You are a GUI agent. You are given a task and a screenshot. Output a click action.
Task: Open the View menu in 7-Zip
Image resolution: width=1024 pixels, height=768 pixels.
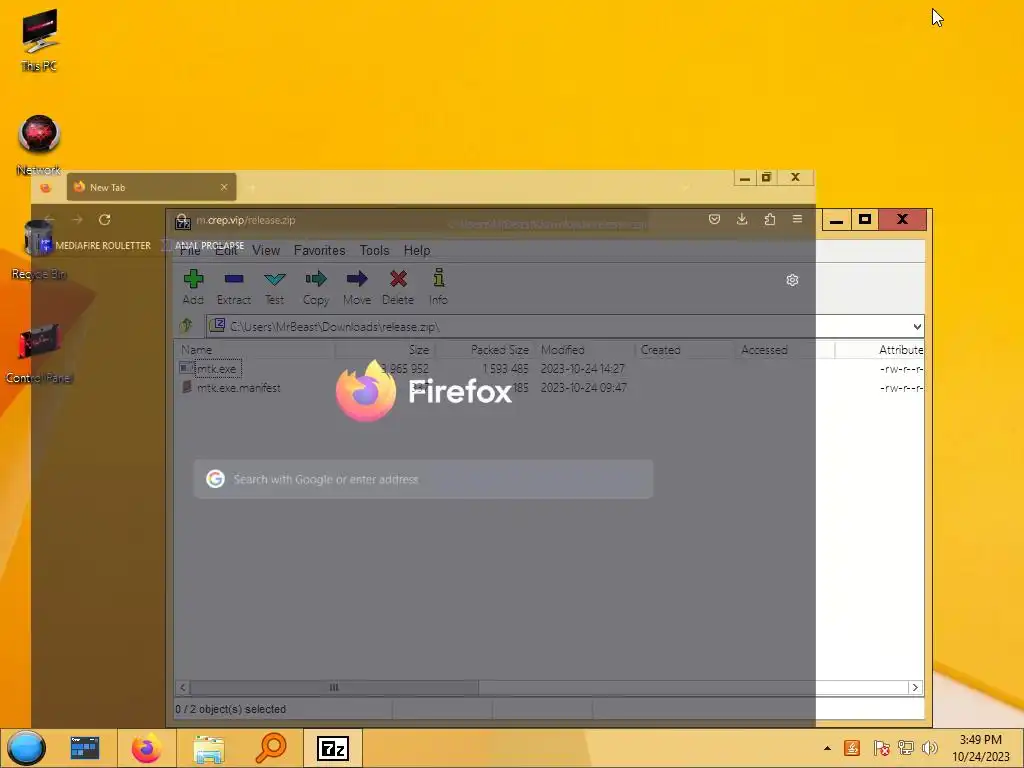point(266,250)
